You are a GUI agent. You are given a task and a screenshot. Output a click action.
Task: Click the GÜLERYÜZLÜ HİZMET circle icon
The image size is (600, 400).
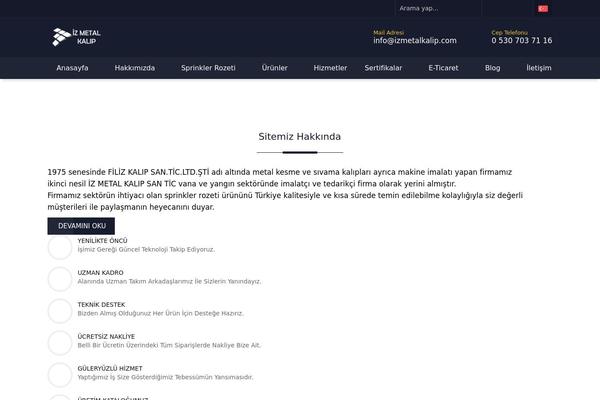click(x=60, y=375)
